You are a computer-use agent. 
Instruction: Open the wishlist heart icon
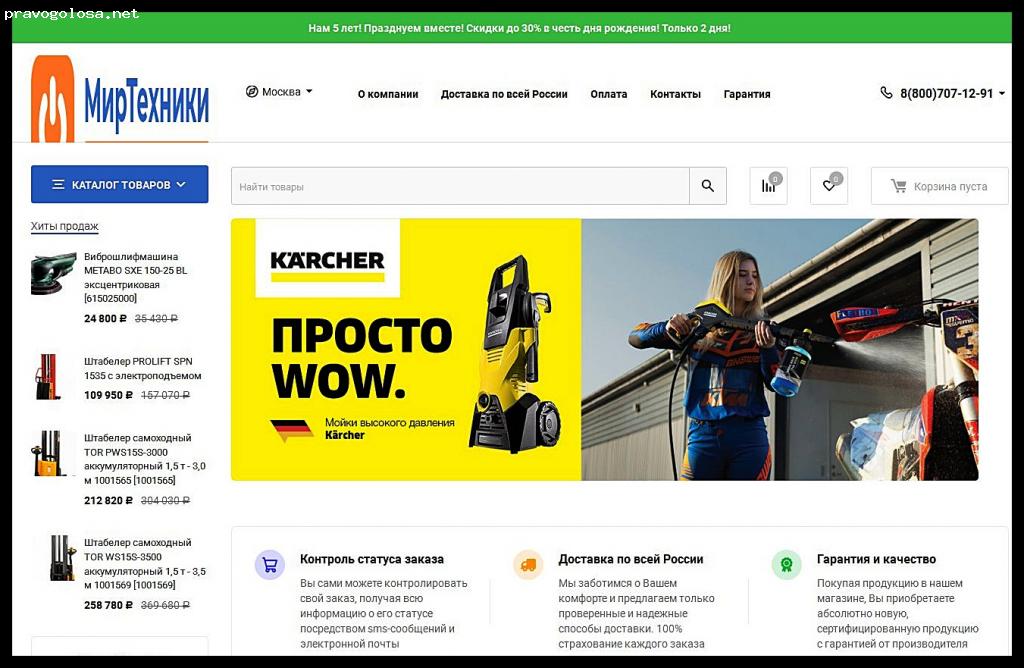(827, 186)
